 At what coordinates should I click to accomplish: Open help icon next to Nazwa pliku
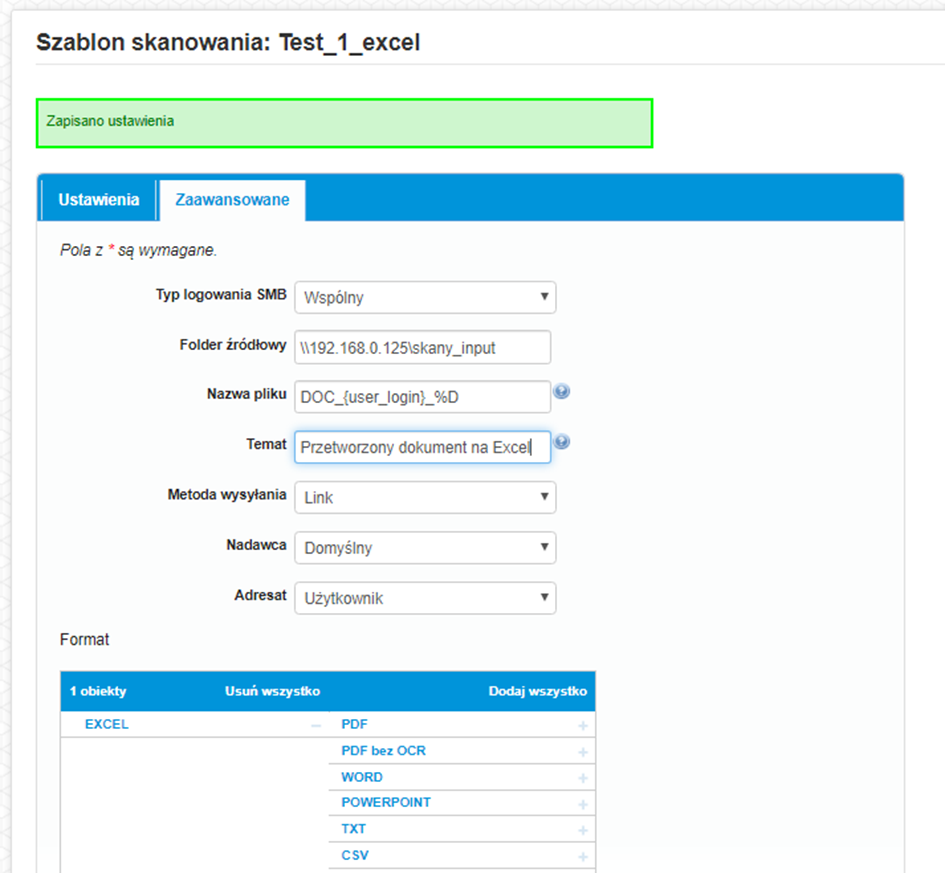561,392
